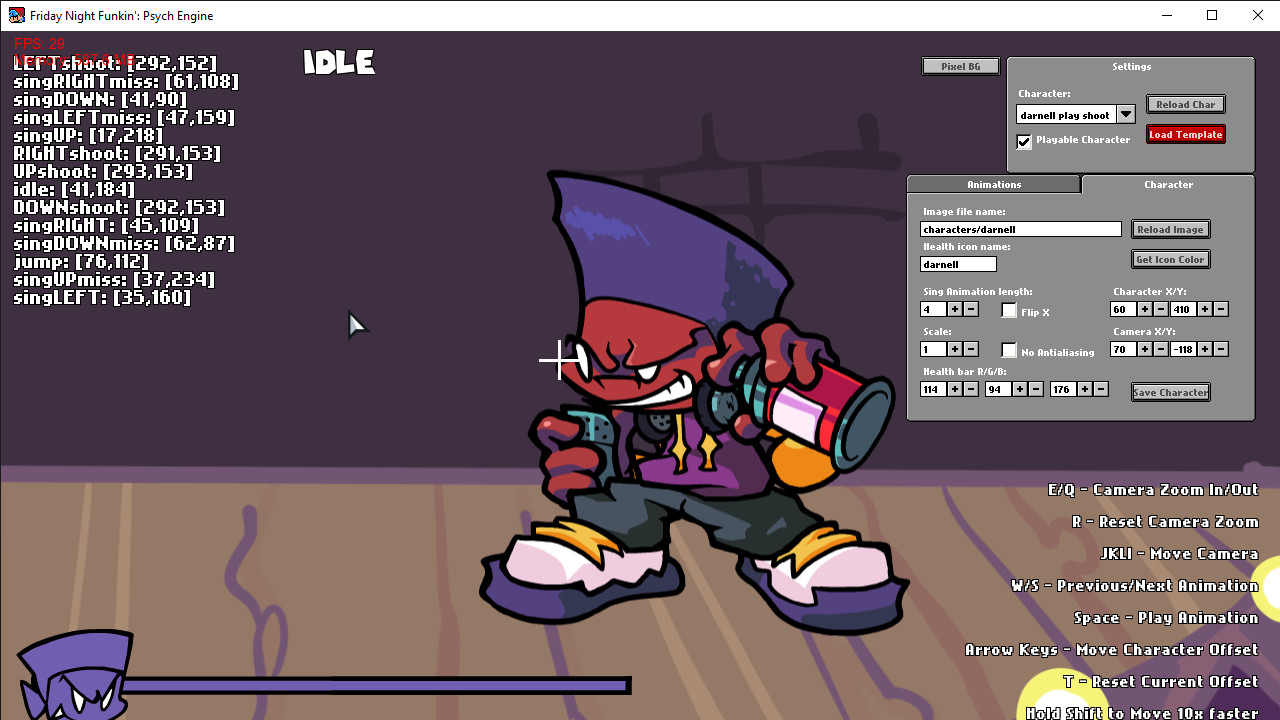The height and width of the screenshot is (720, 1280).
Task: Decrease health bar red value 114
Action: point(971,389)
